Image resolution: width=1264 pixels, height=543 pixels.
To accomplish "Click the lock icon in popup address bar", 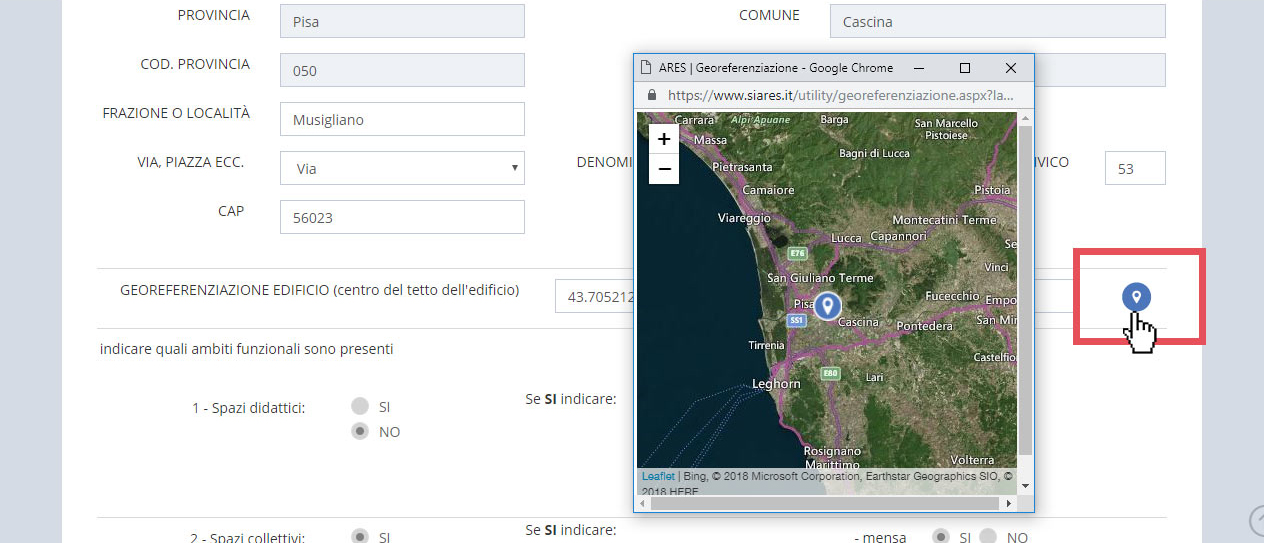I will pyautogui.click(x=652, y=95).
